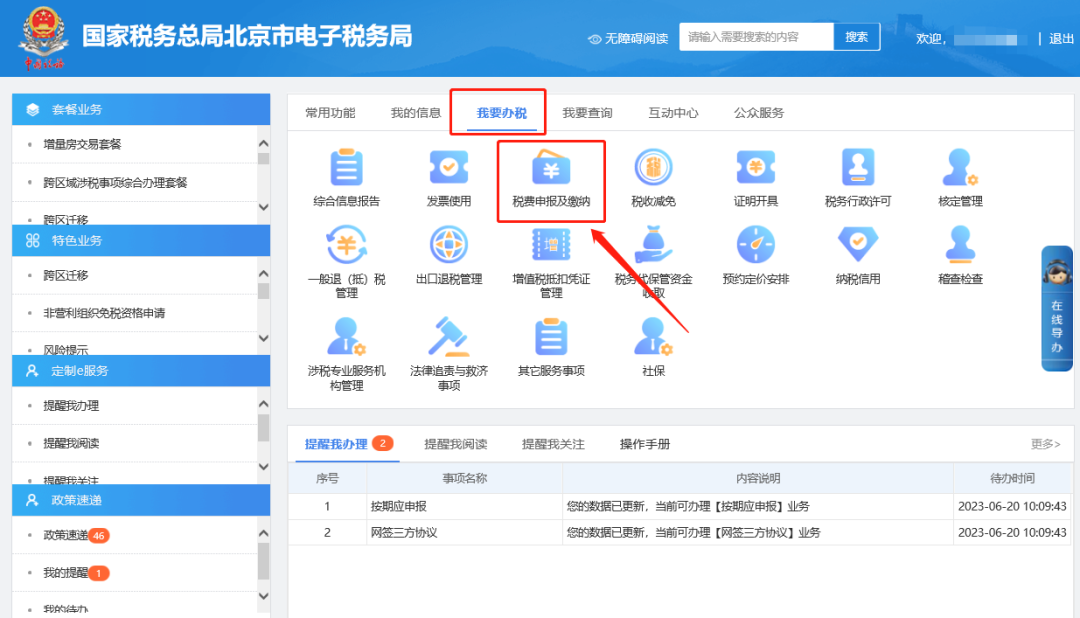Open 发票使用 icon
This screenshot has width=1080, height=618.
[448, 167]
